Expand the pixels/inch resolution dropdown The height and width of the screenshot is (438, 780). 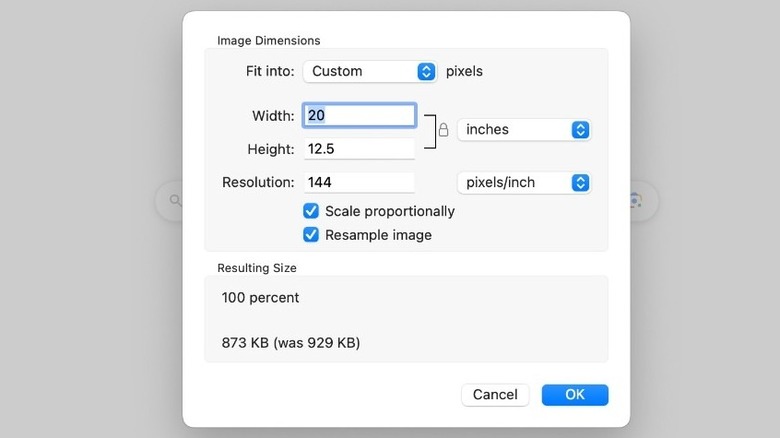[x=523, y=182]
